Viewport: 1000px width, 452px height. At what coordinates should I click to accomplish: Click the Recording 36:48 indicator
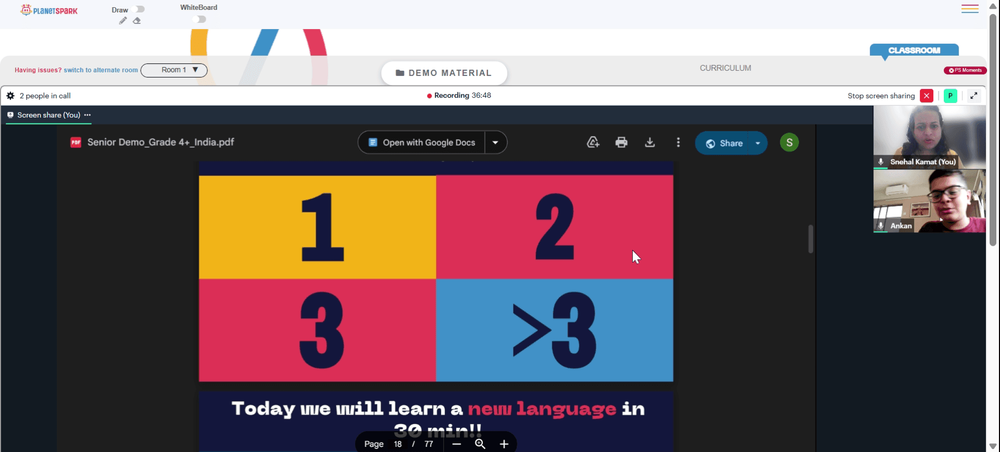tap(459, 96)
